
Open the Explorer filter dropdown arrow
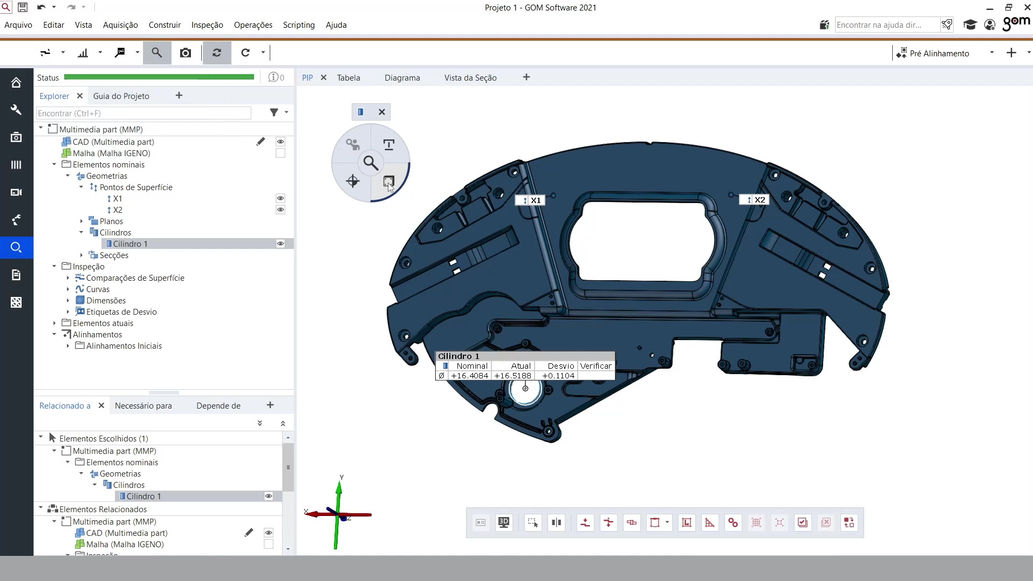(286, 113)
